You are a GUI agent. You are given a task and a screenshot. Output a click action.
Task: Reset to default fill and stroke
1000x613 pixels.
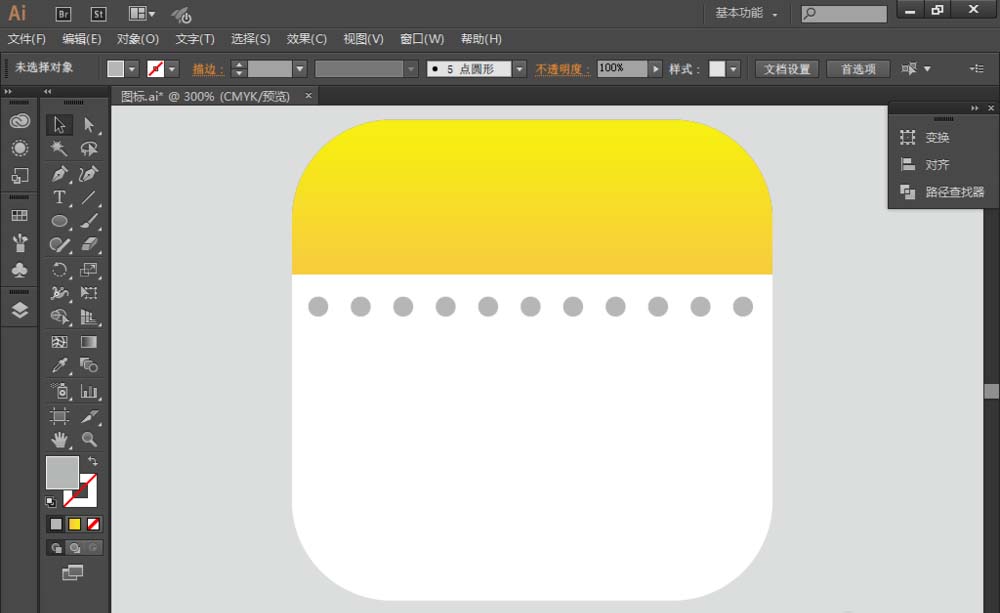(50, 502)
